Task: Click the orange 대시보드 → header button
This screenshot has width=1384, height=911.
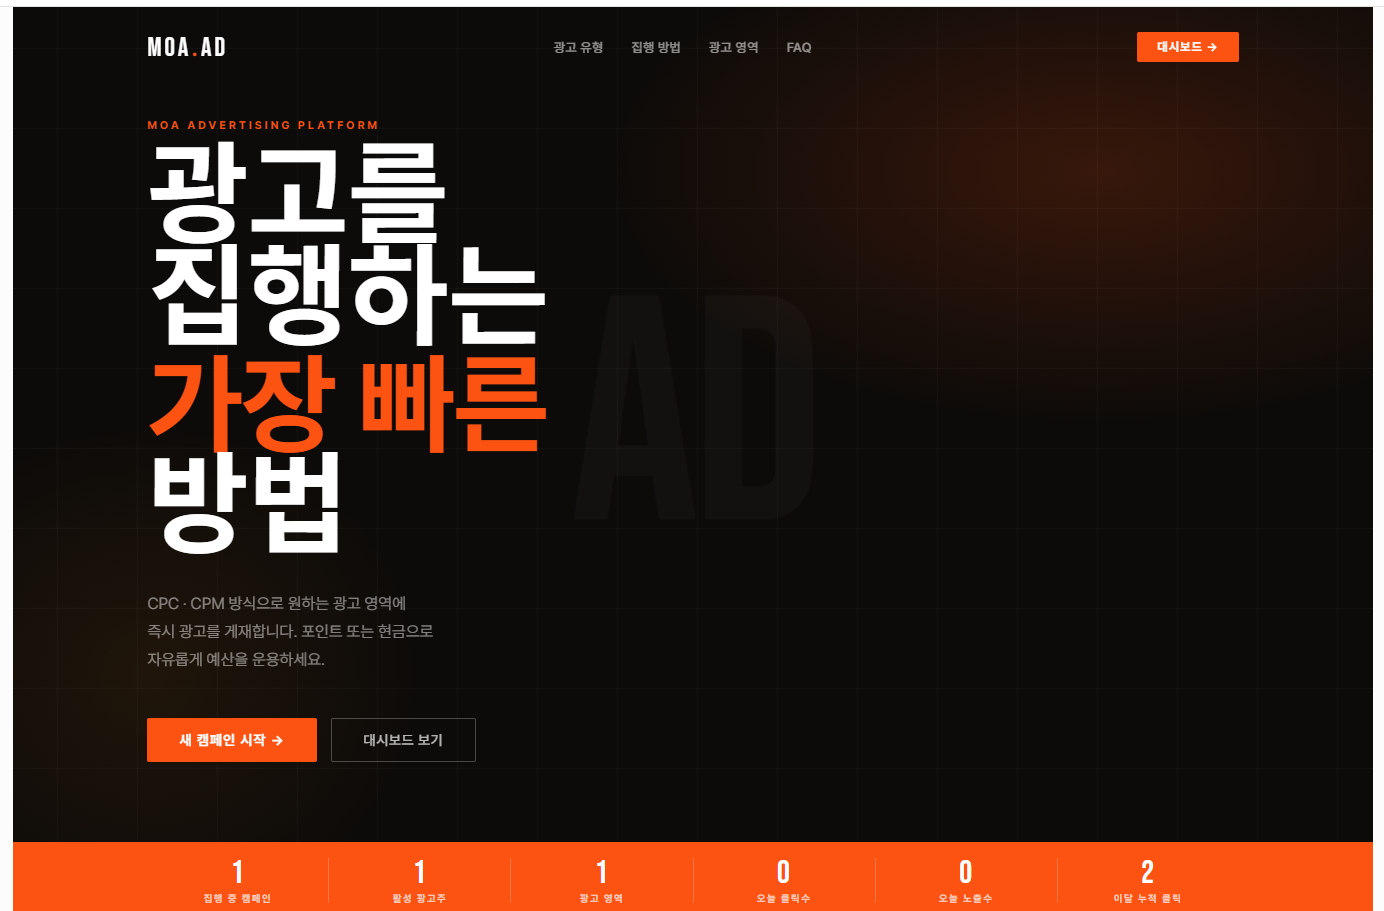Action: point(1187,47)
